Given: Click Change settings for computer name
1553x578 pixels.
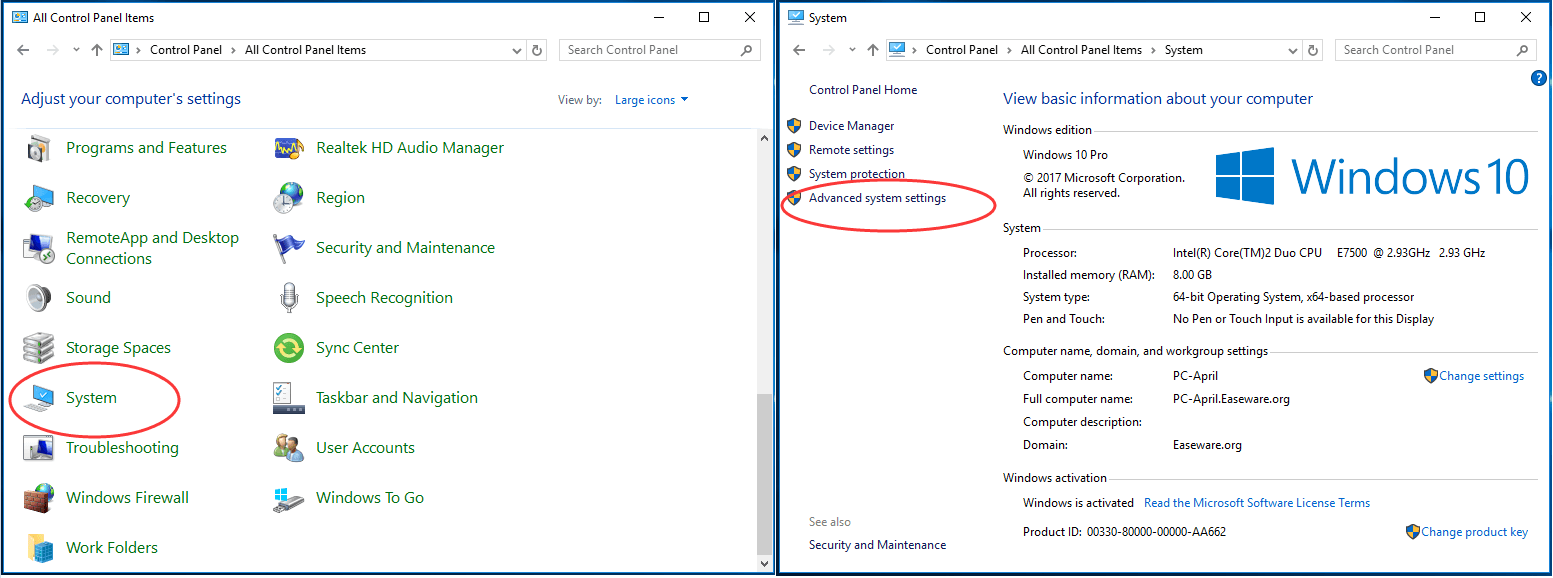Looking at the screenshot, I should click(x=1481, y=376).
